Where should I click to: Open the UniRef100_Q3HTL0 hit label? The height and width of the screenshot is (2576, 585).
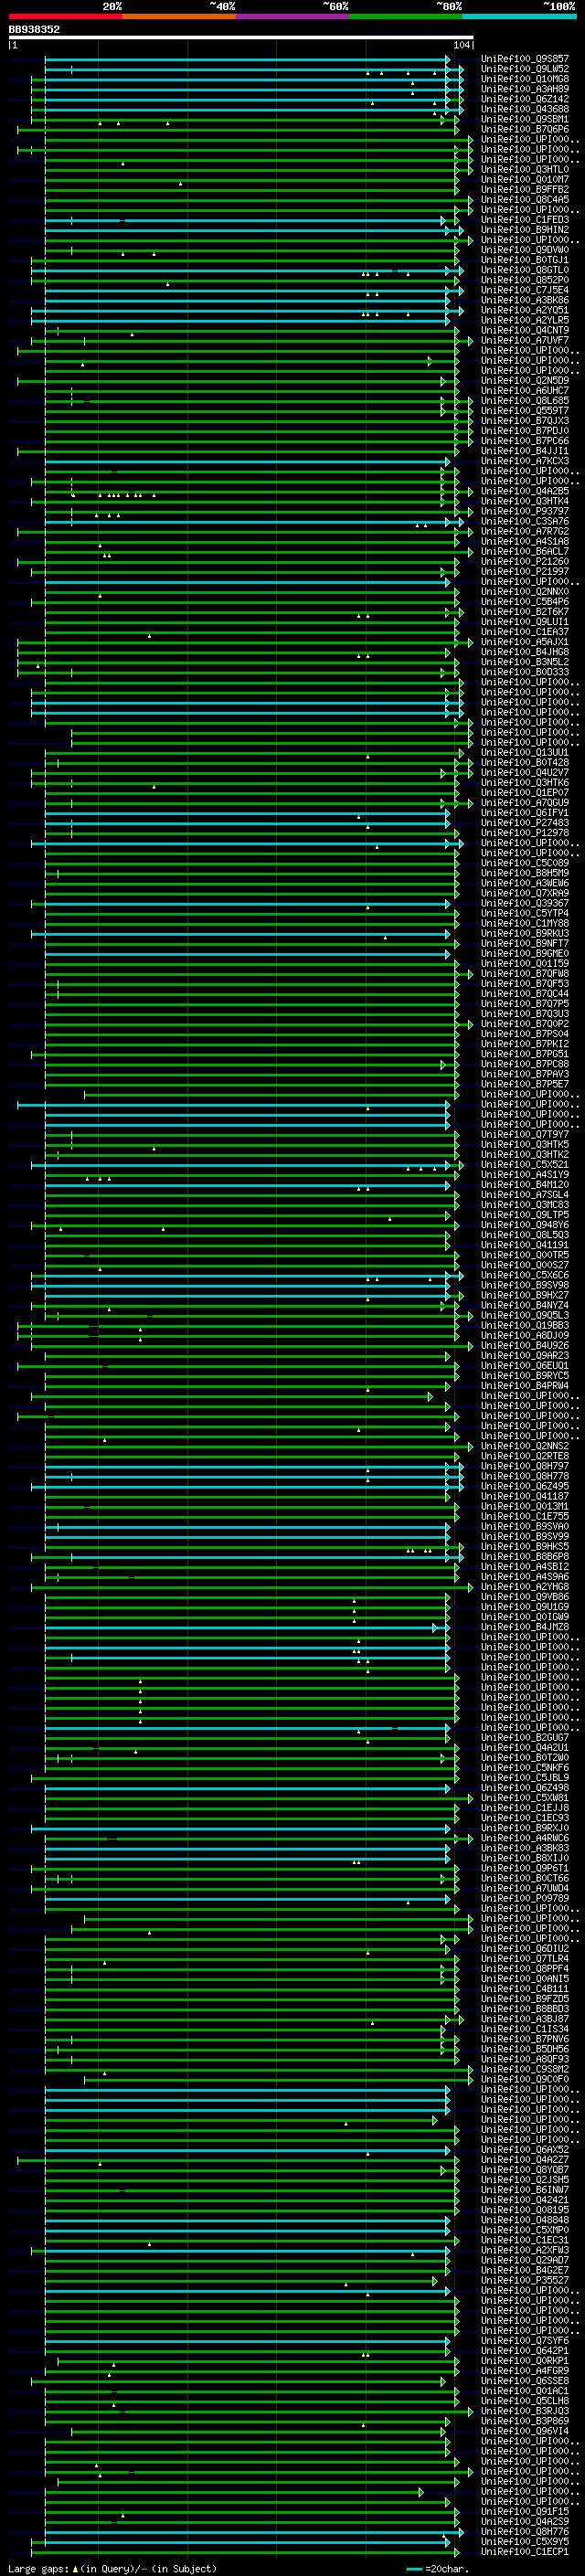point(524,170)
